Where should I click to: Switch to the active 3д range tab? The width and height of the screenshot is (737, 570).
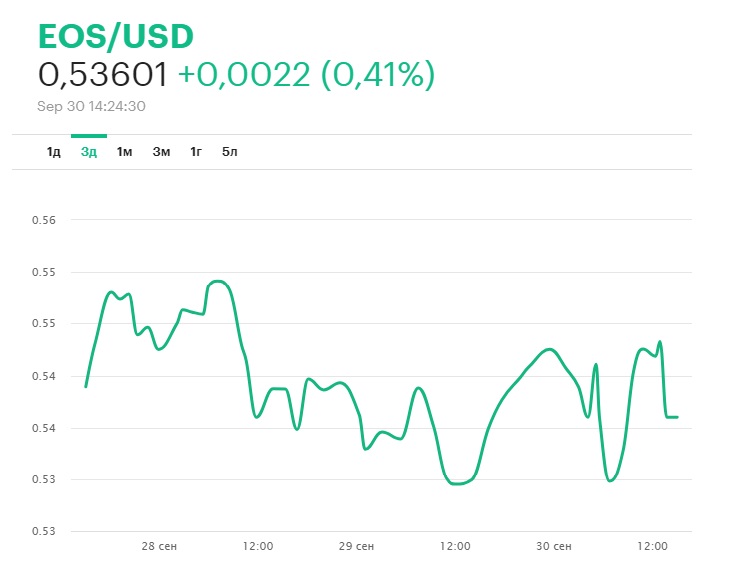89,152
